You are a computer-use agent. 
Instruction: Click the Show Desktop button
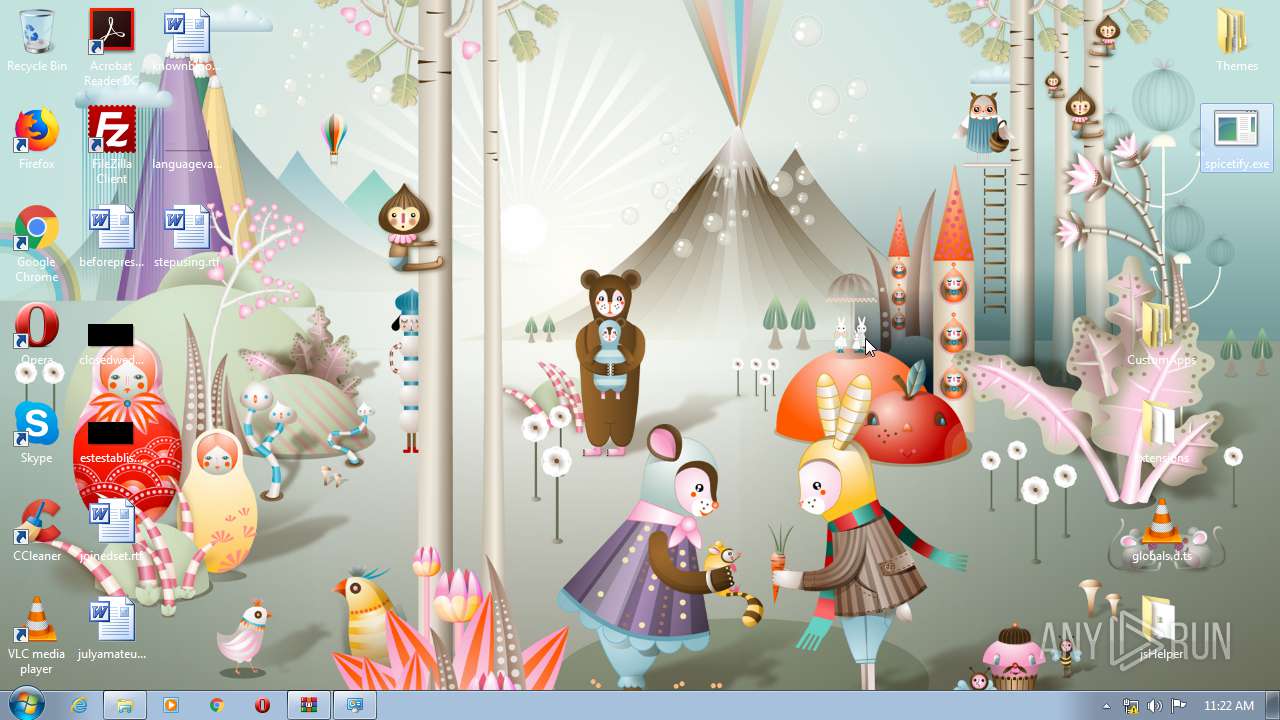click(1272, 705)
